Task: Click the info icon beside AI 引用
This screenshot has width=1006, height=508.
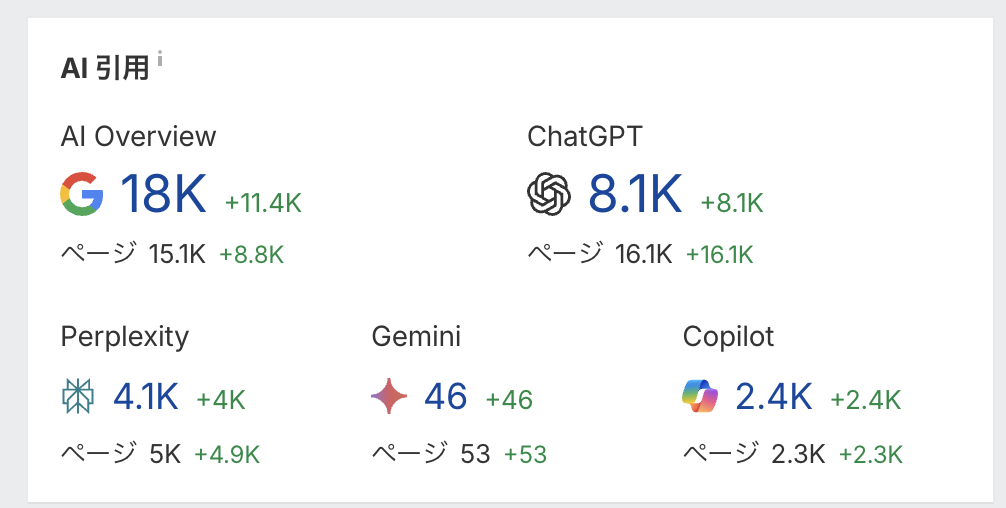Action: point(160,60)
